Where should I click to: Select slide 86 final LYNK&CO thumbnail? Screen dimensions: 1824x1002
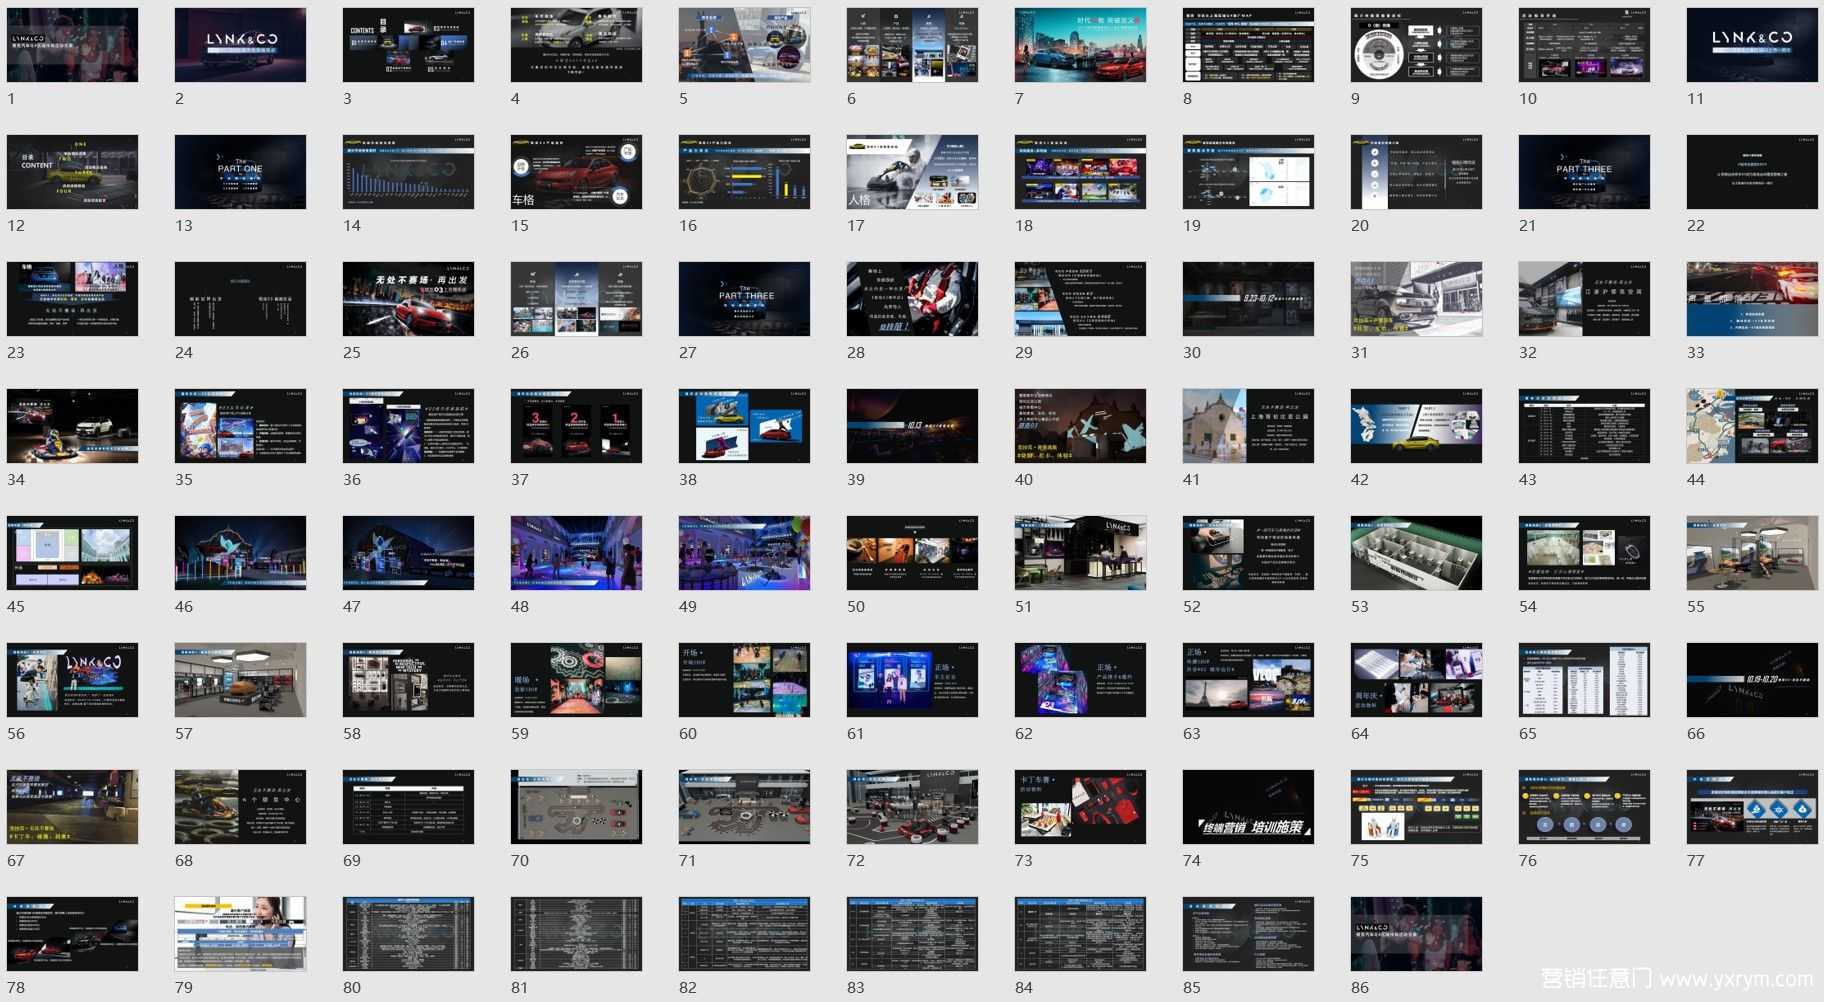[1416, 934]
